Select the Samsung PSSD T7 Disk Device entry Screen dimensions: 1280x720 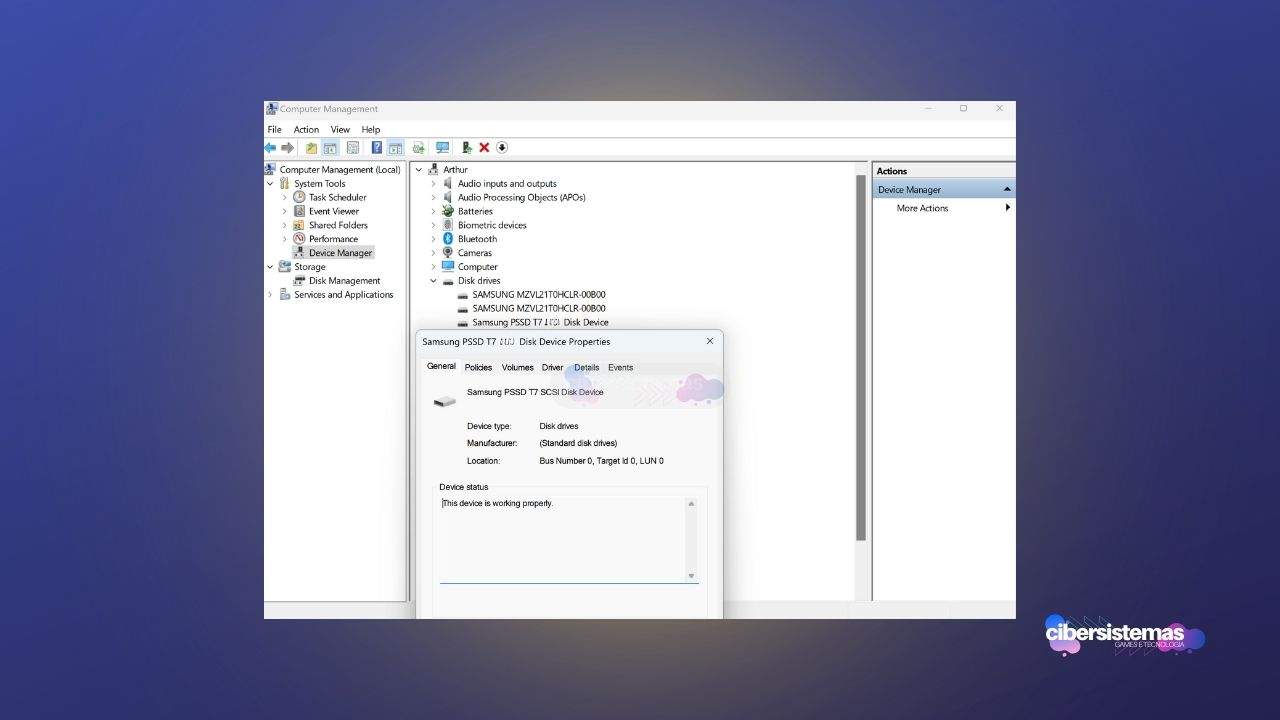[x=540, y=323]
